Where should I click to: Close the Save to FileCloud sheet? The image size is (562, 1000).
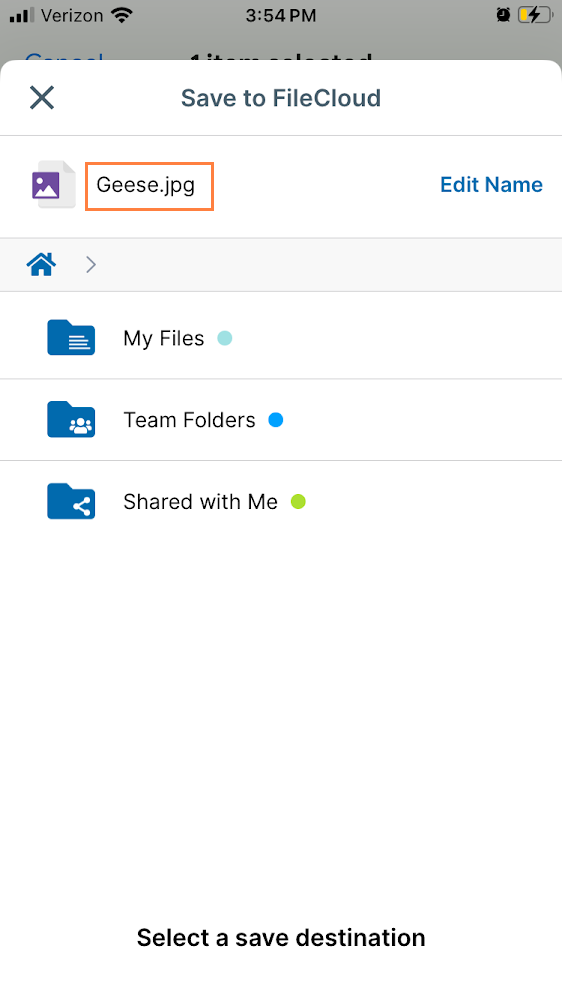42,98
